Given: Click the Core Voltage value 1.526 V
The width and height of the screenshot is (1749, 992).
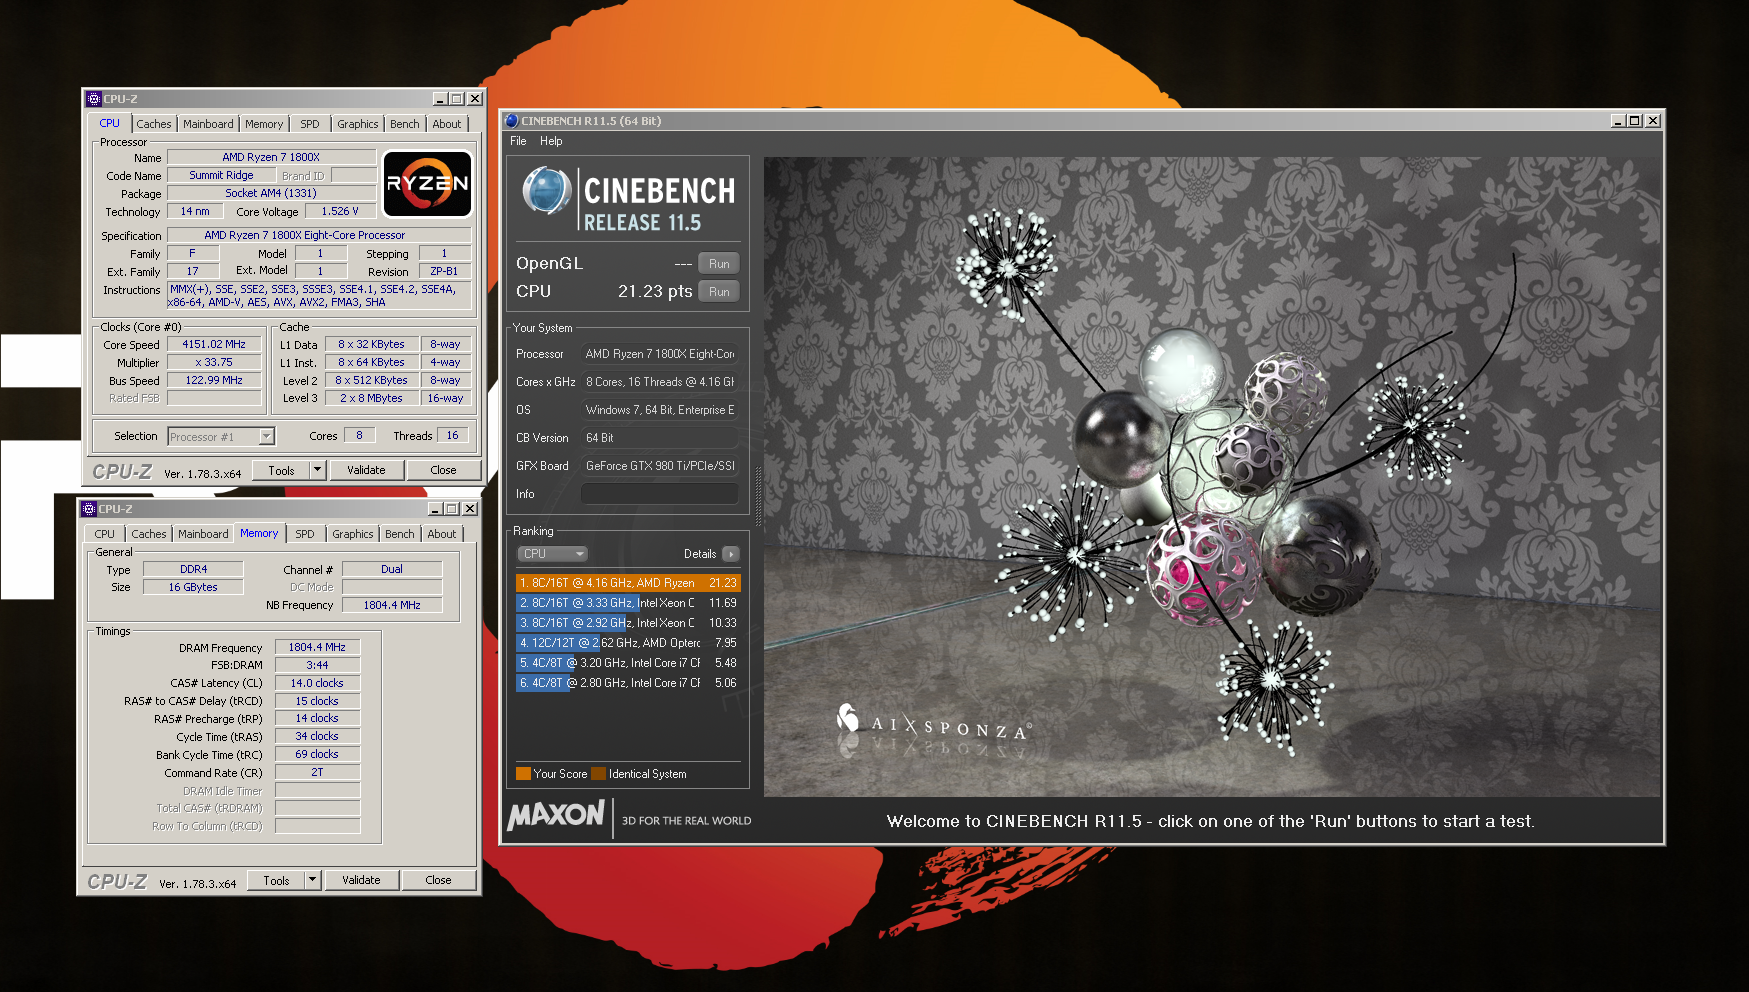Looking at the screenshot, I should [340, 211].
